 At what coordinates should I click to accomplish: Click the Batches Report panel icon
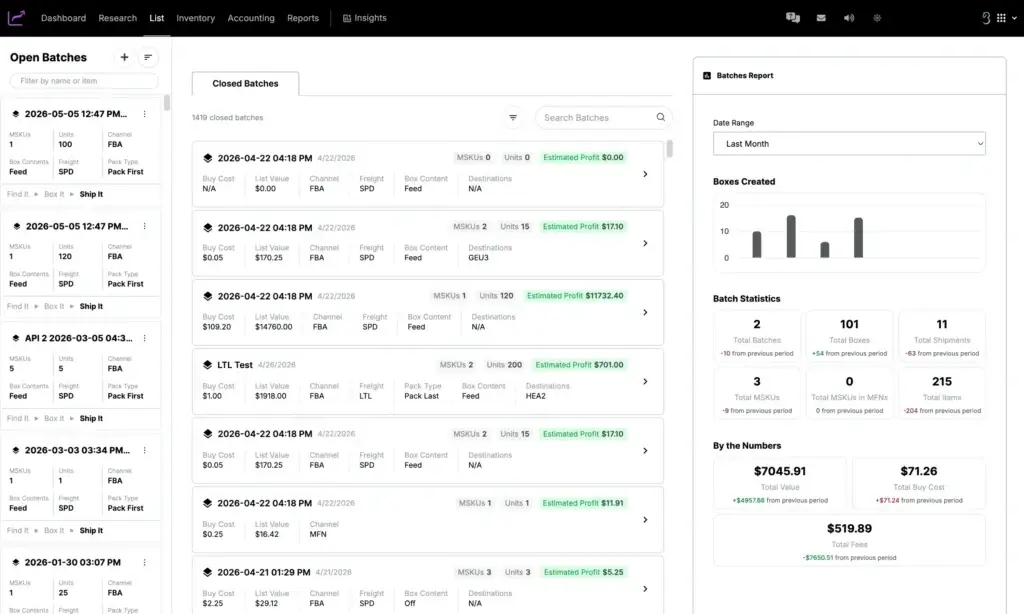pyautogui.click(x=707, y=76)
